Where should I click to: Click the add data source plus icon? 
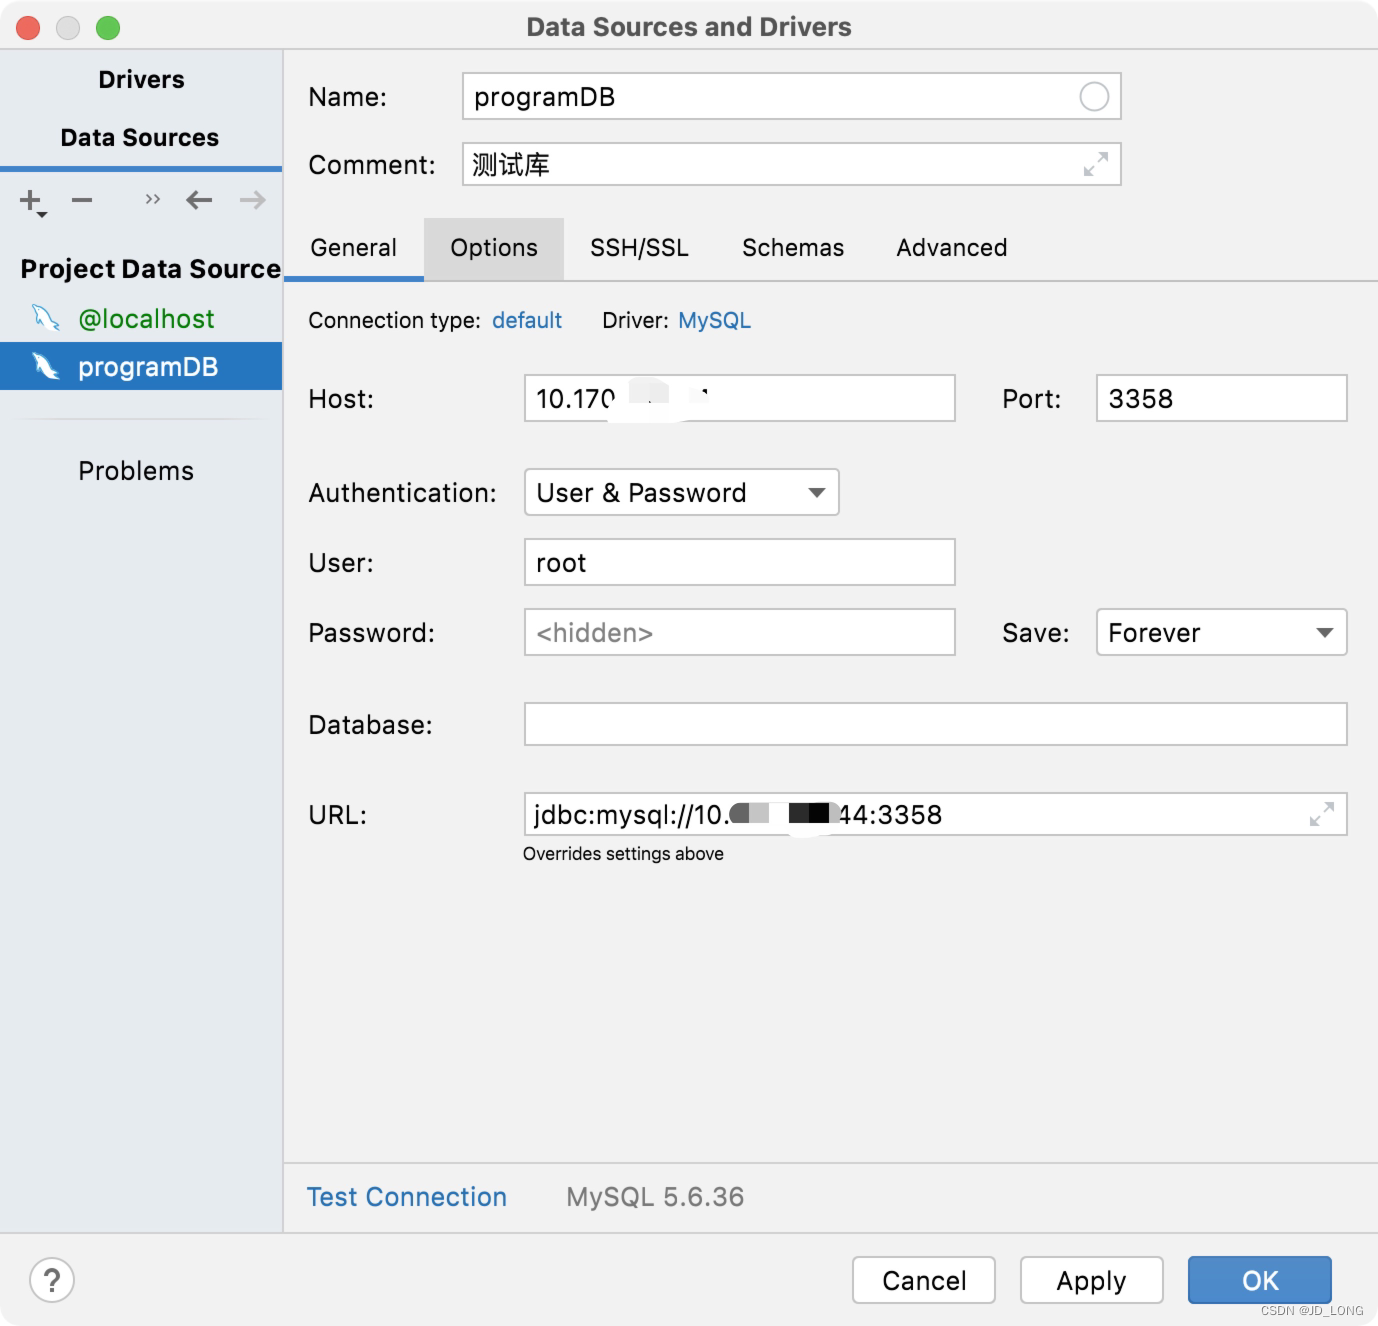(x=31, y=201)
